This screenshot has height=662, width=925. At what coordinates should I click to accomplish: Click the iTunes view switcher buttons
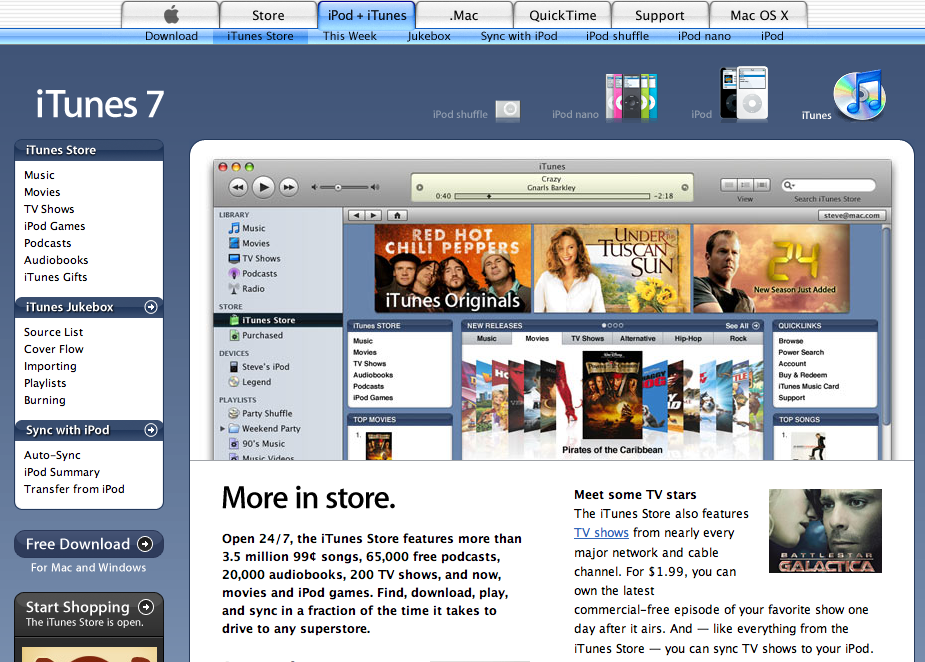point(745,185)
